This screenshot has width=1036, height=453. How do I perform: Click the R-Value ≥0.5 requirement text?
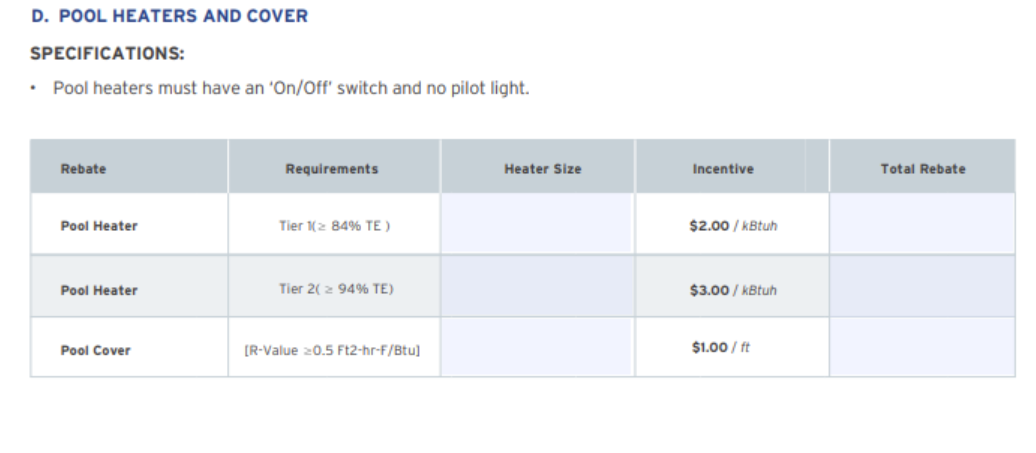(332, 350)
